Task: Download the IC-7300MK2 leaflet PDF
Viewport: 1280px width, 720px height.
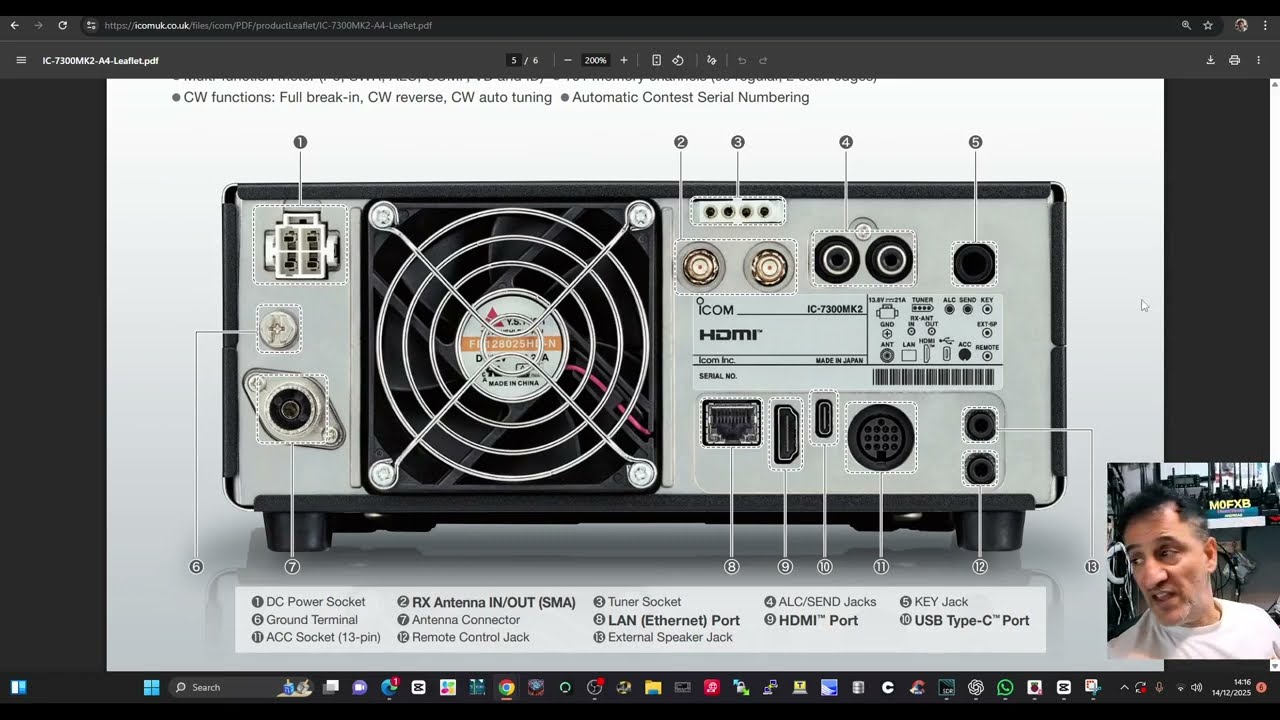Action: (x=1210, y=60)
